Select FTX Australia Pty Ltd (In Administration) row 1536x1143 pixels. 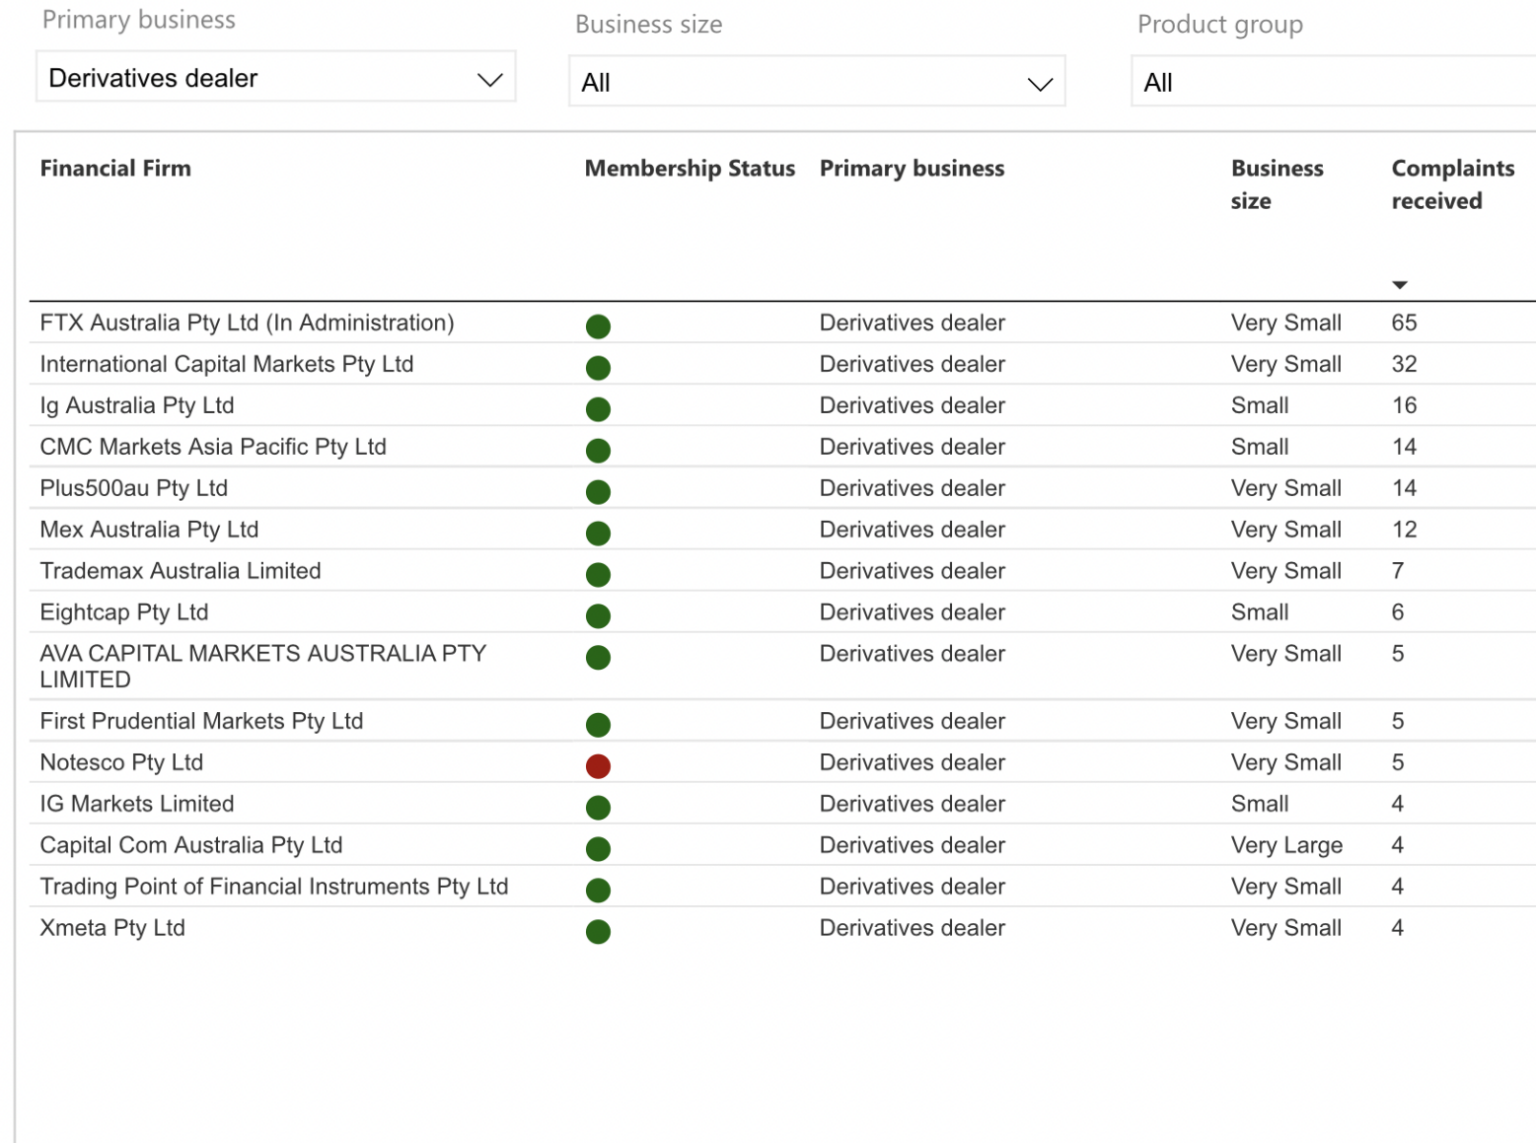782,323
